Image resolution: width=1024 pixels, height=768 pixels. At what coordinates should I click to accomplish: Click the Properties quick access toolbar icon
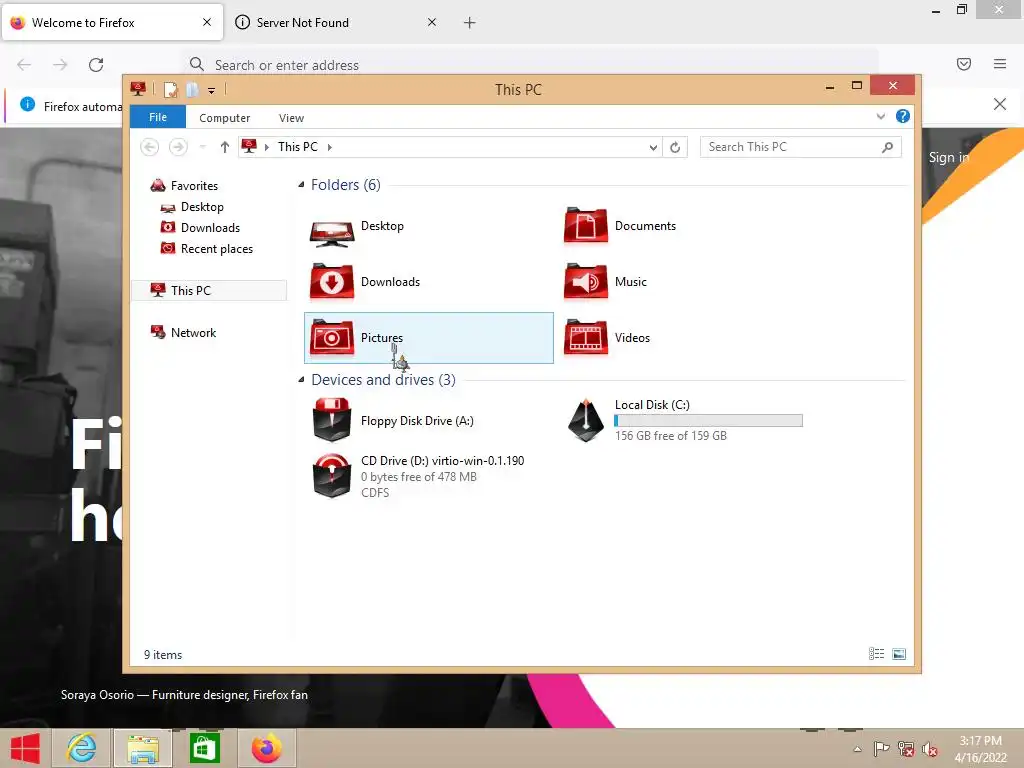tap(170, 89)
